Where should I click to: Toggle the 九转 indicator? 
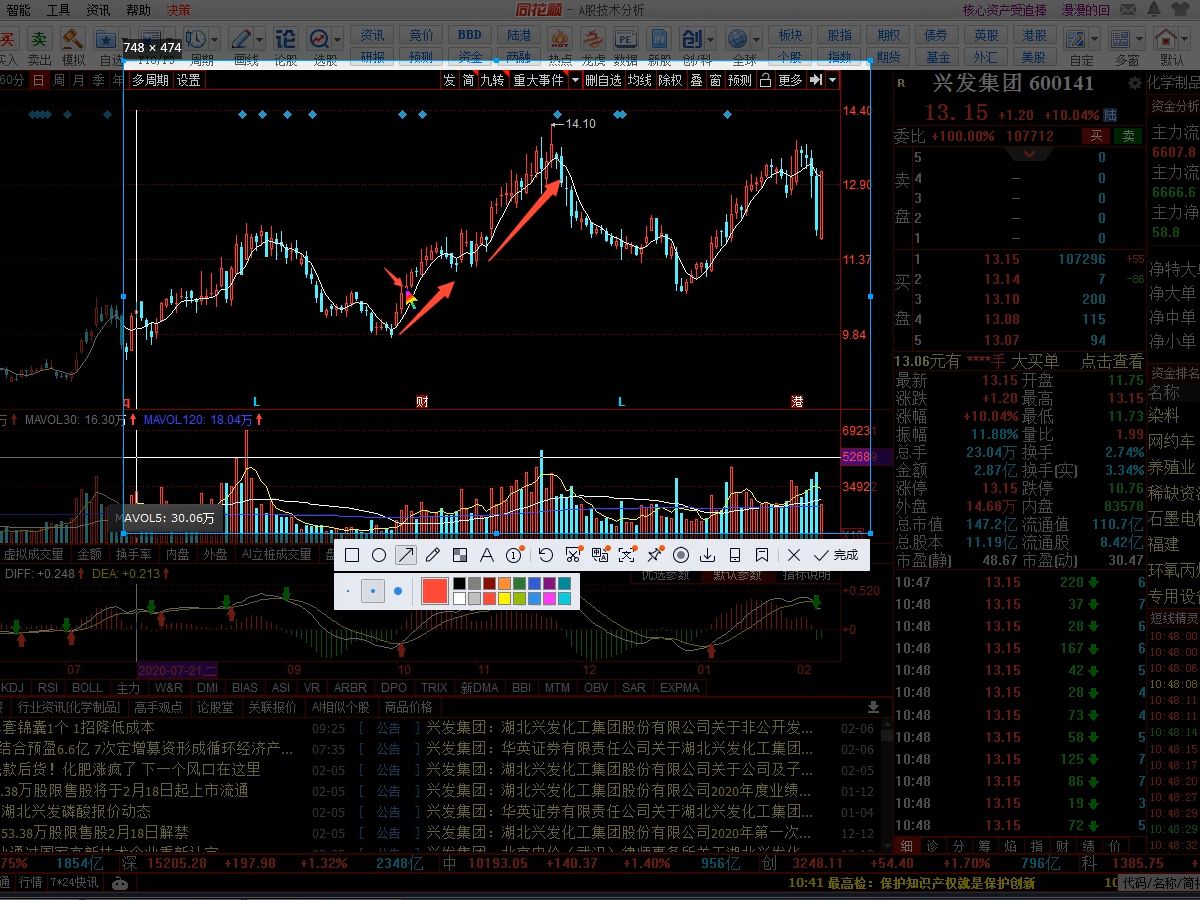tap(492, 80)
